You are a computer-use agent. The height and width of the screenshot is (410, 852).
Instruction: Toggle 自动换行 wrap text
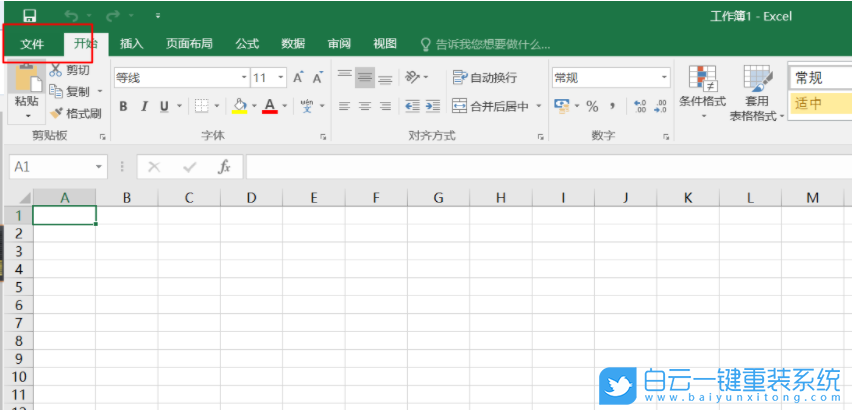pyautogui.click(x=484, y=78)
